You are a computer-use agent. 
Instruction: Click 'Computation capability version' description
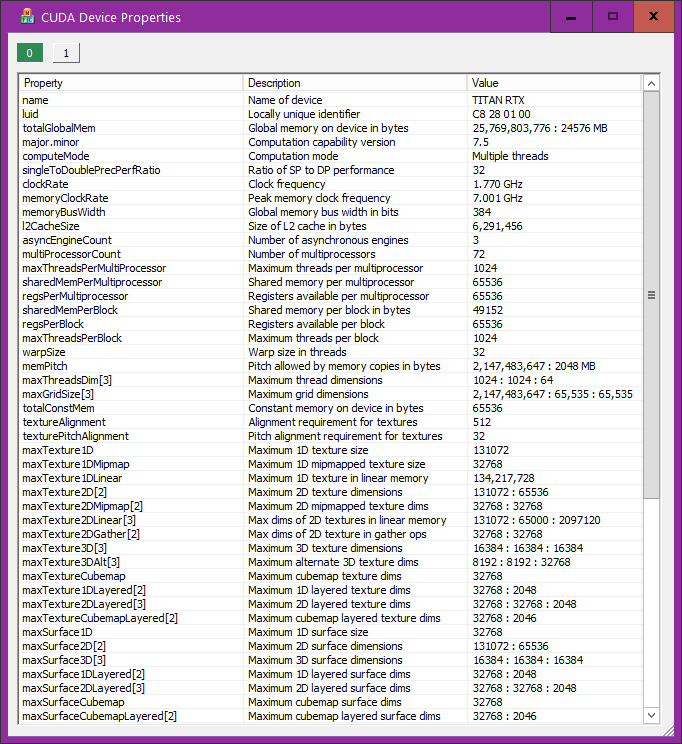click(x=321, y=142)
